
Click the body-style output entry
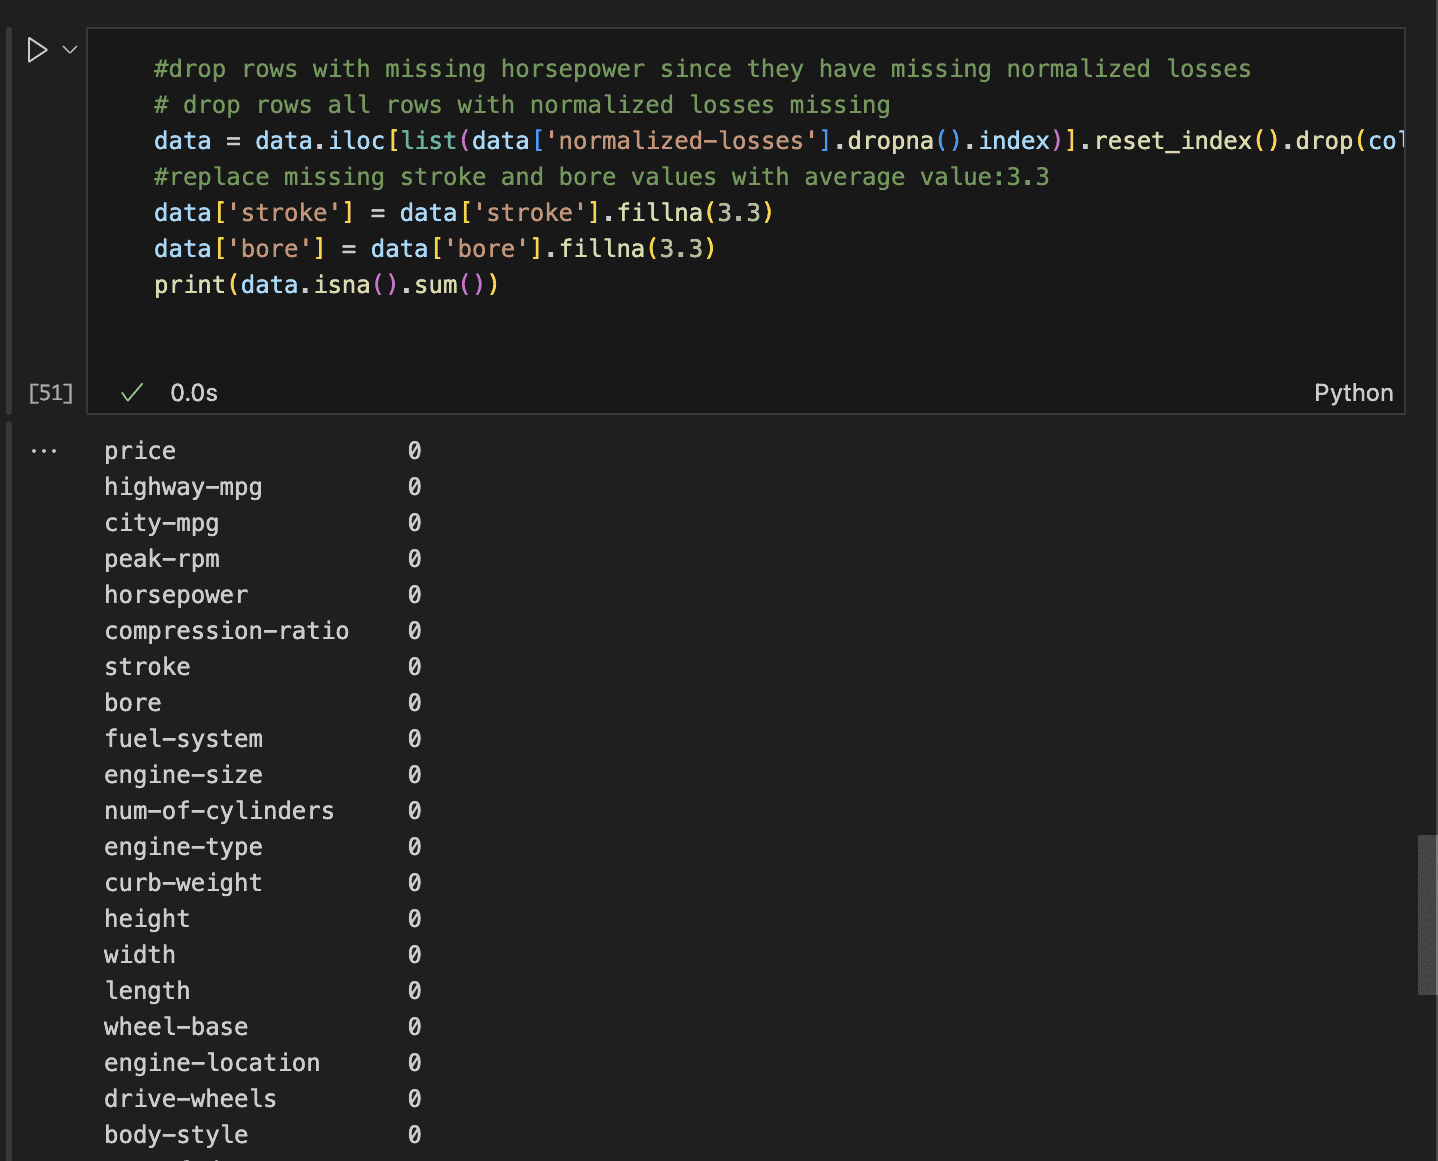[x=176, y=1134]
